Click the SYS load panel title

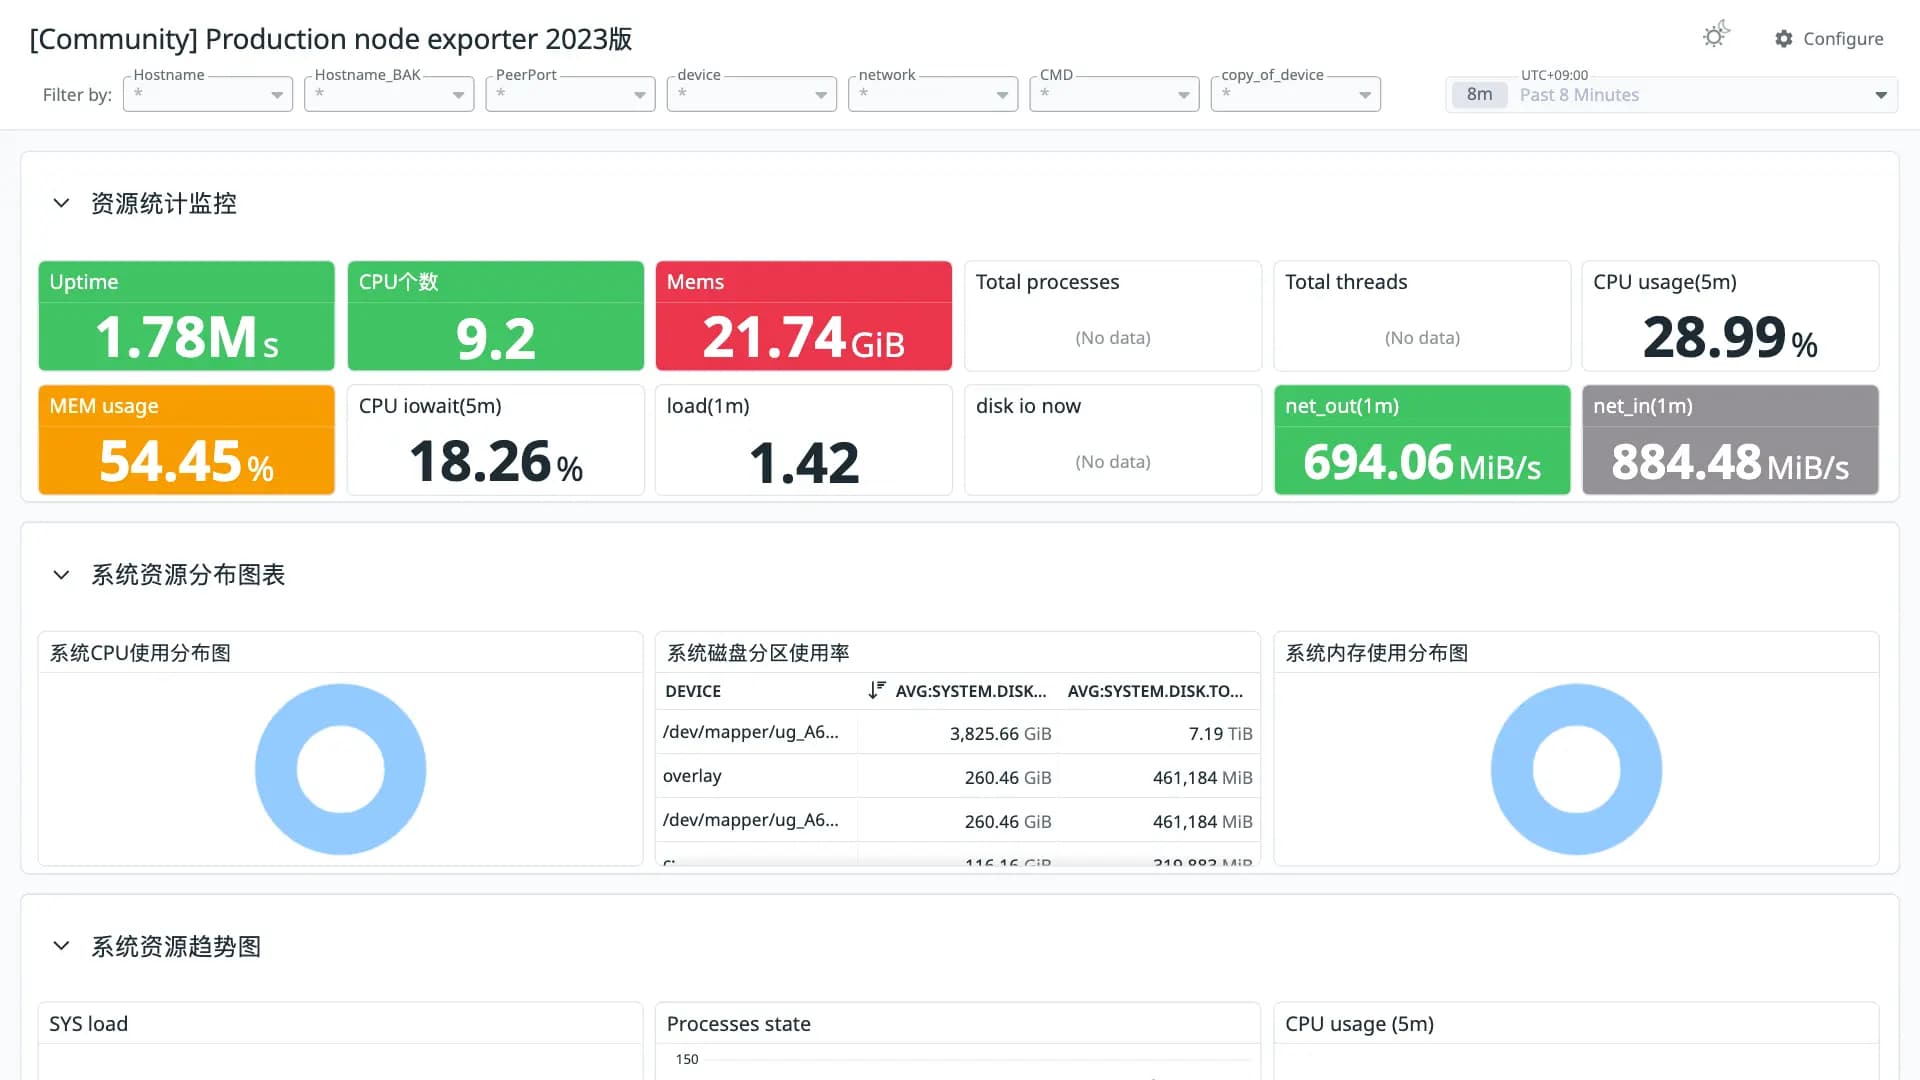(88, 1024)
